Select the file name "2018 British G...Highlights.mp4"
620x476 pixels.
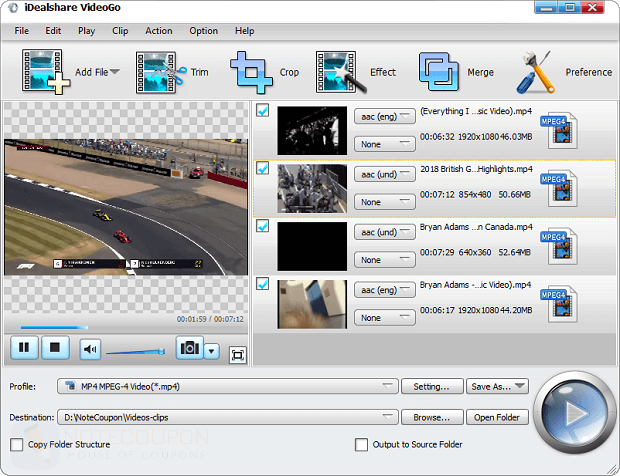pyautogui.click(x=476, y=169)
